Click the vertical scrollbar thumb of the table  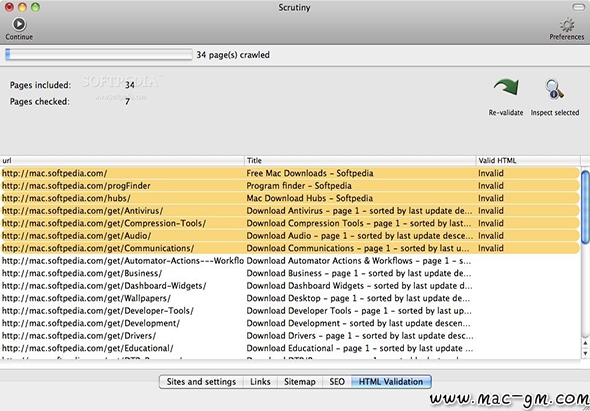coord(585,207)
